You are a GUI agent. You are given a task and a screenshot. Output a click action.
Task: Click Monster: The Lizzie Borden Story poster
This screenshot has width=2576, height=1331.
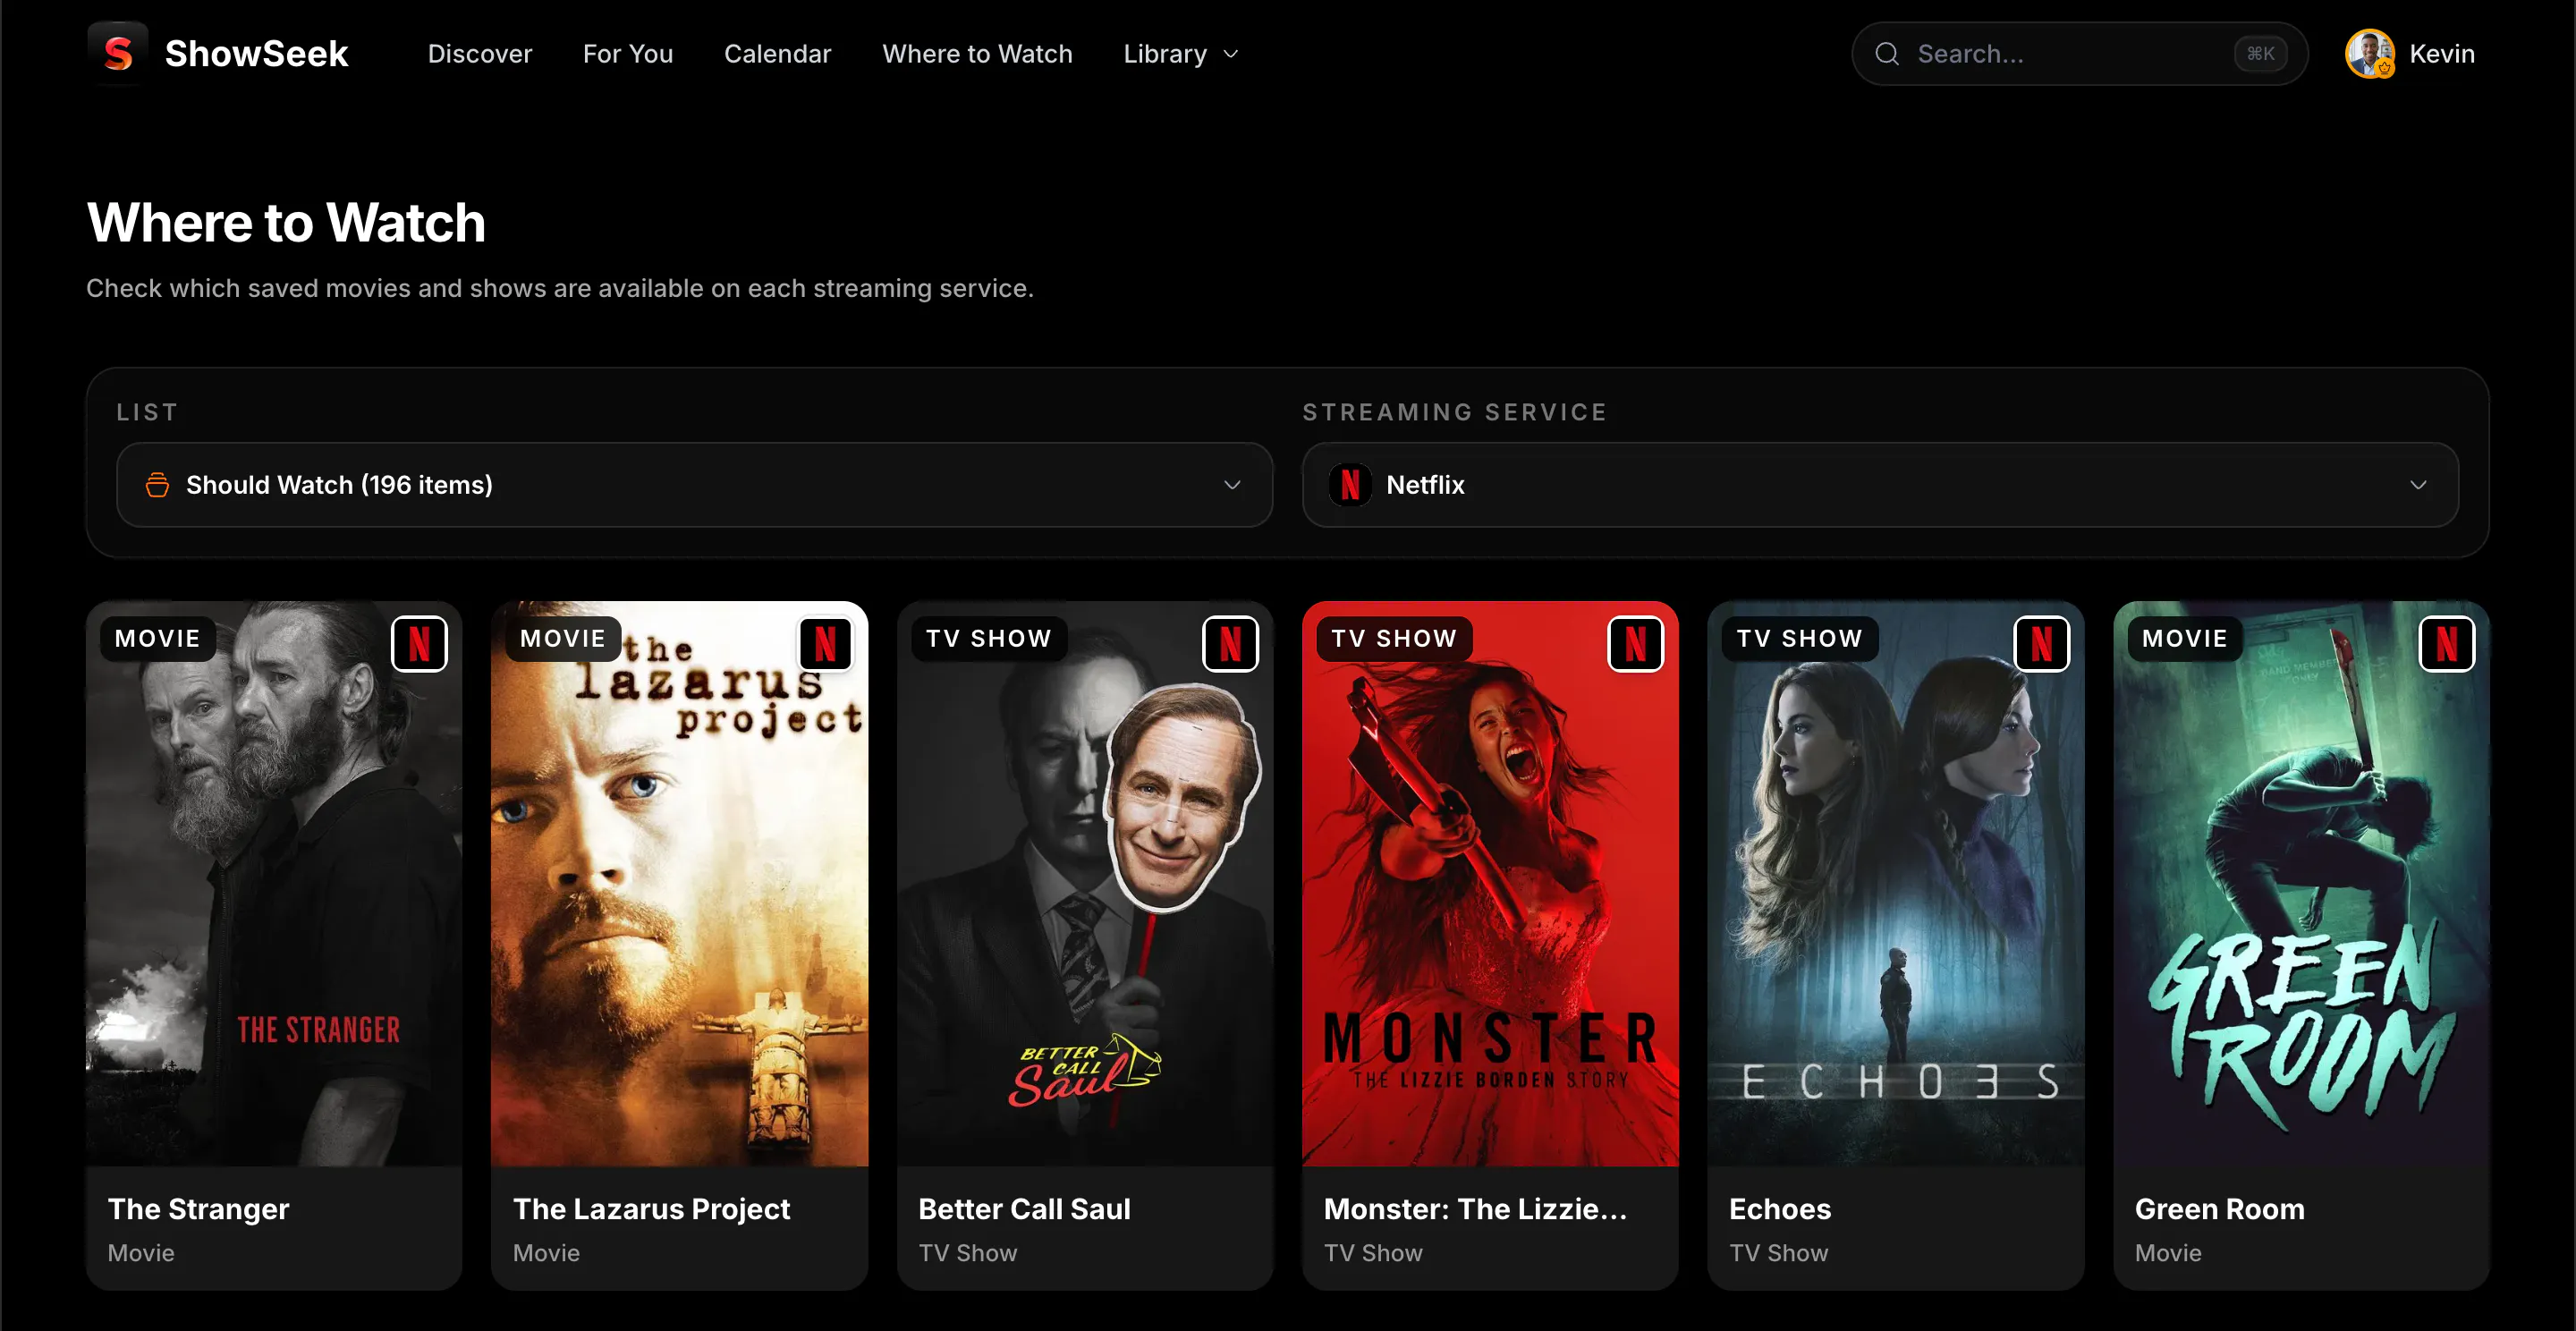coord(1490,884)
